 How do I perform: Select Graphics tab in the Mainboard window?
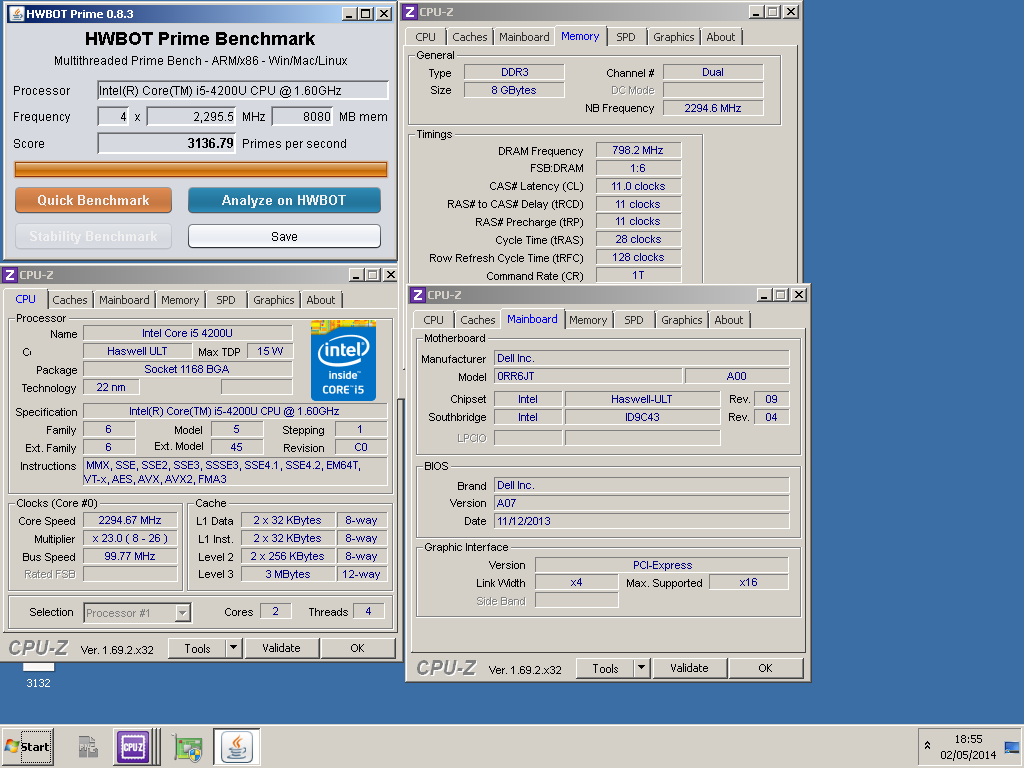point(681,320)
